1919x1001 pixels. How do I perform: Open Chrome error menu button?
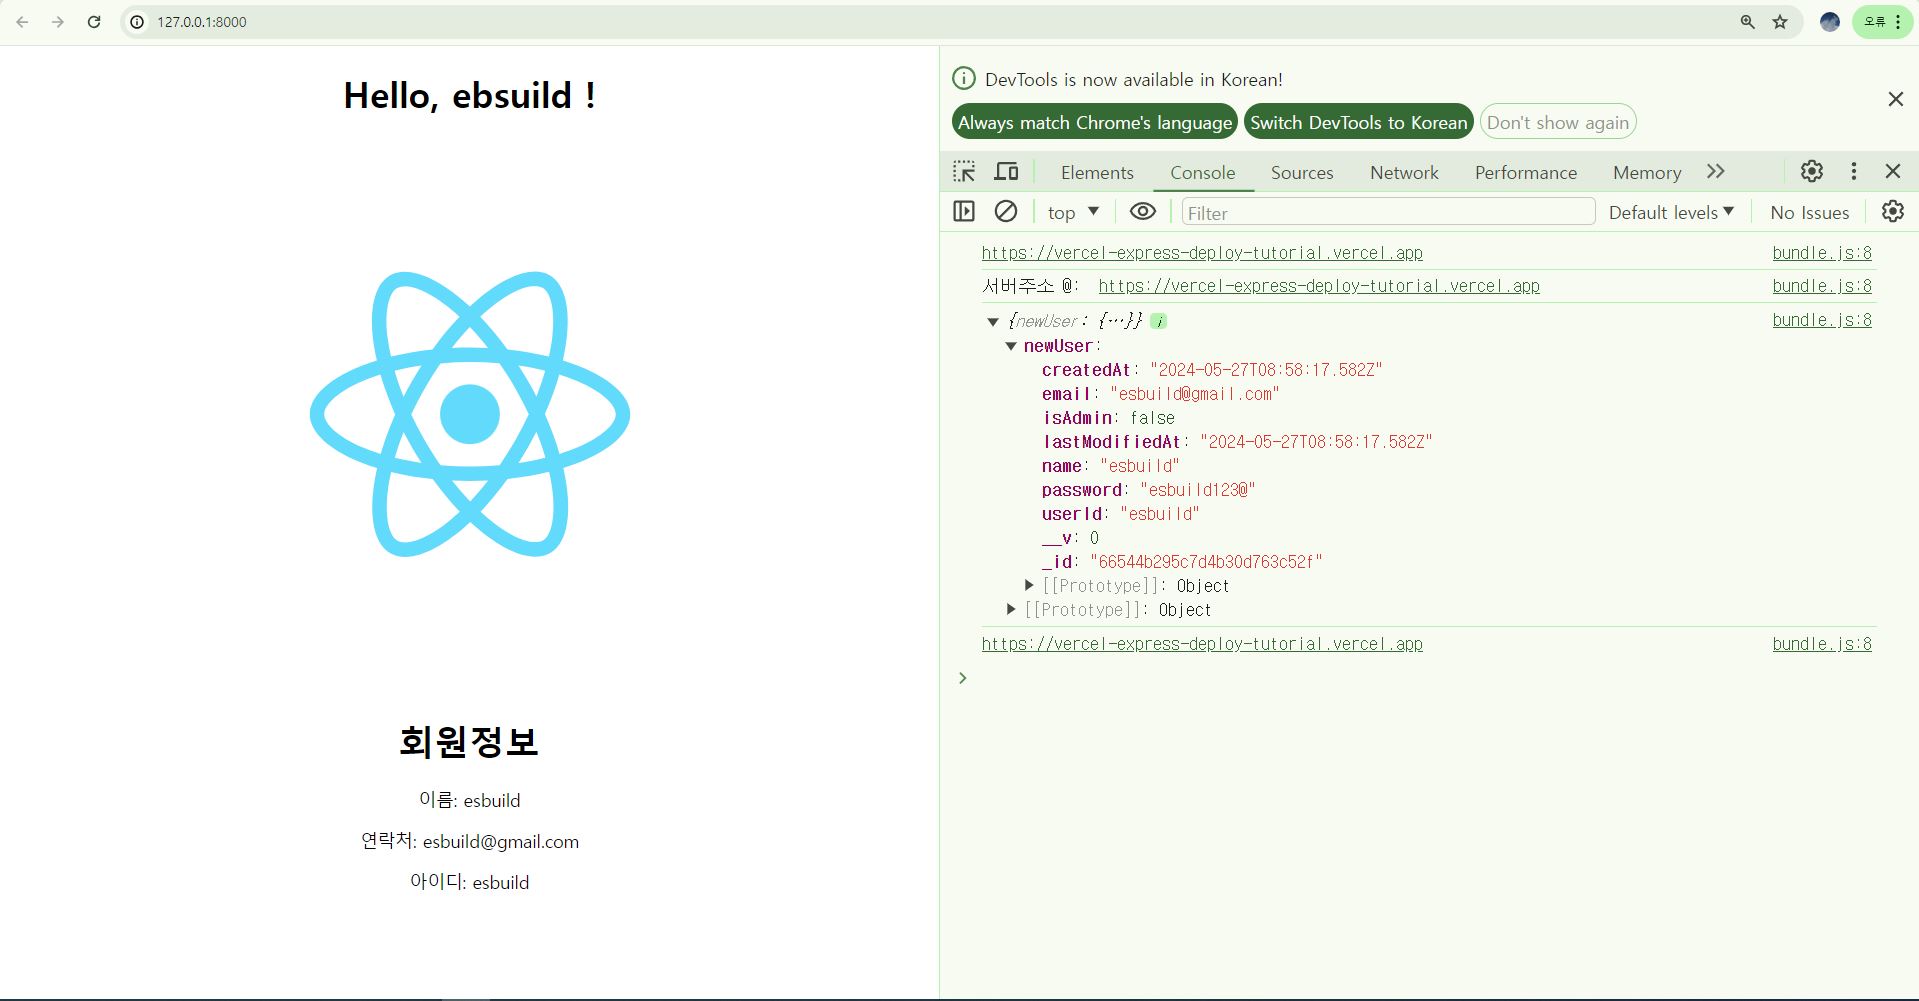(1883, 22)
